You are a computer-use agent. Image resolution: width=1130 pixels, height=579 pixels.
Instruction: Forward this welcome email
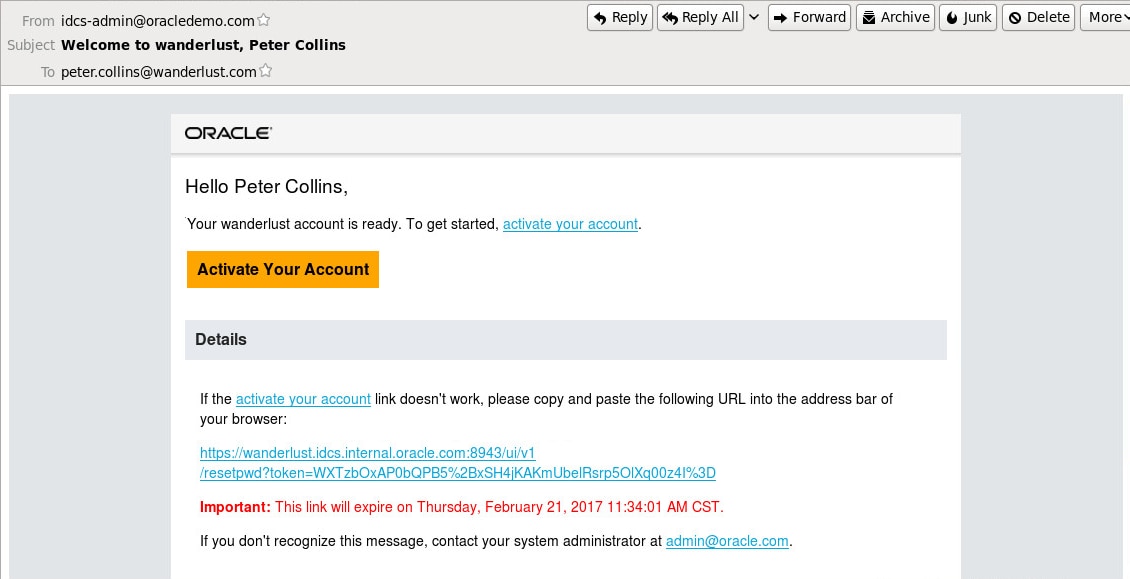pos(809,17)
